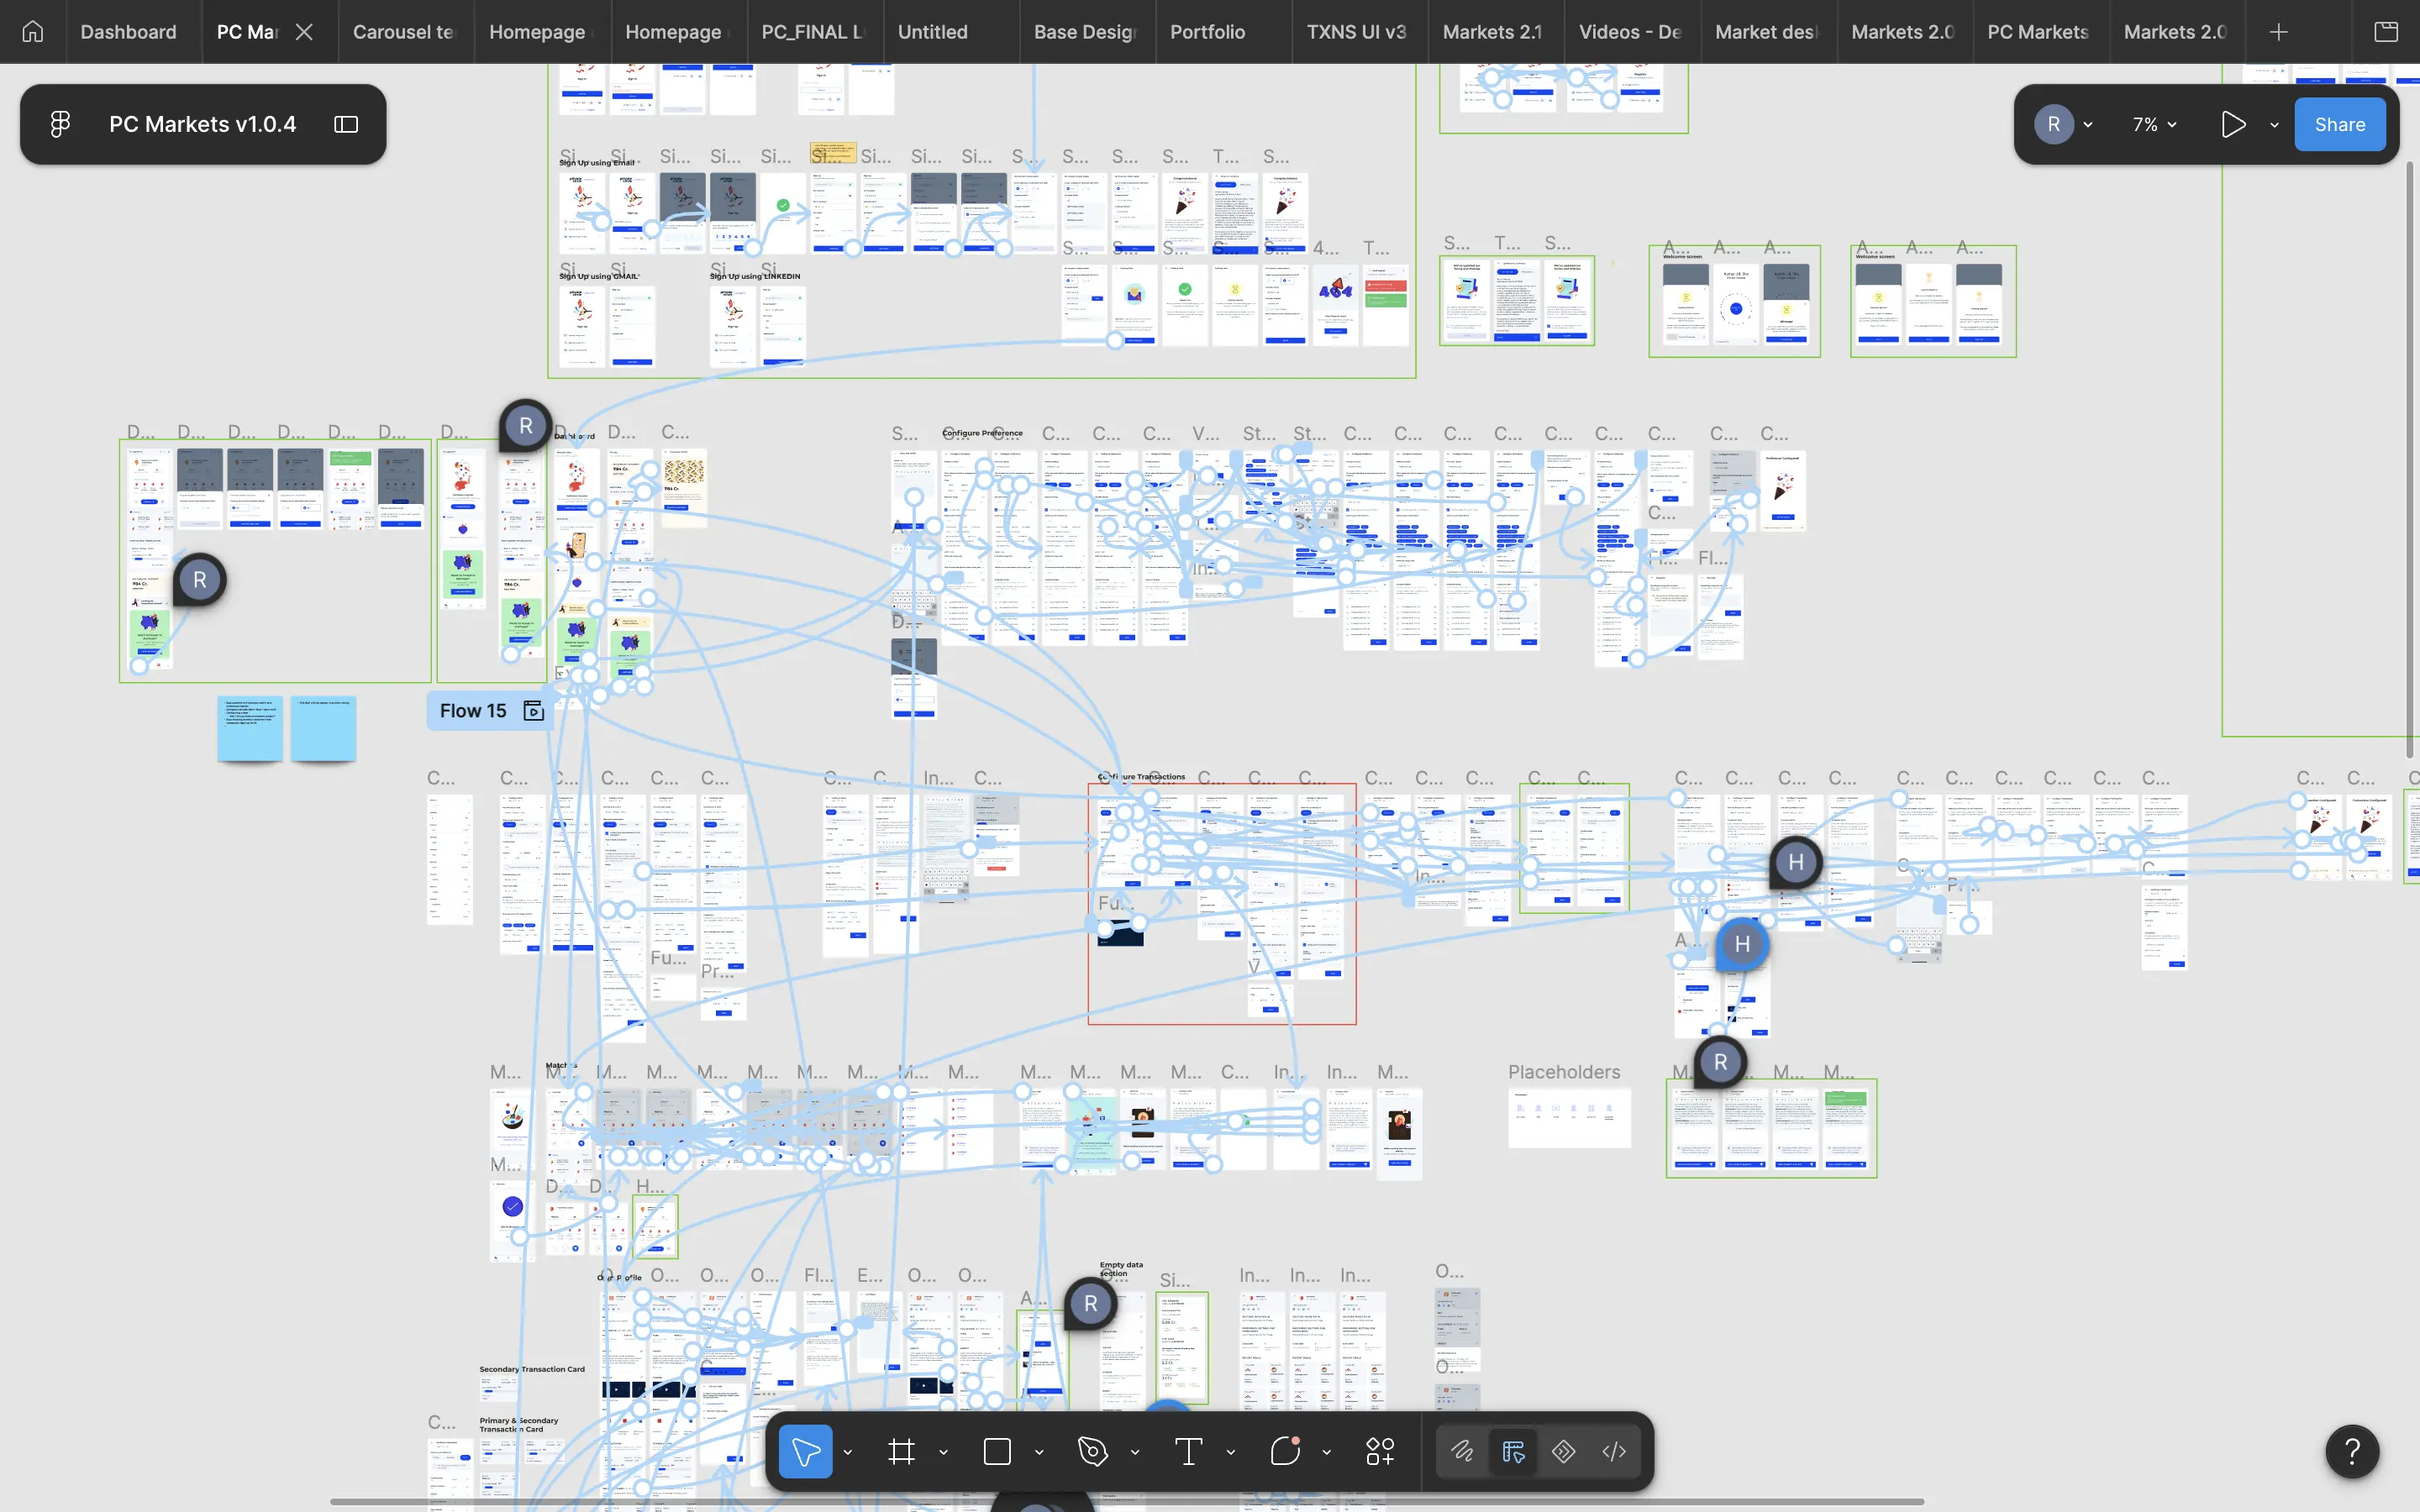This screenshot has height=1512, width=2420.
Task: Open the 7% zoom dropdown
Action: 2154,124
